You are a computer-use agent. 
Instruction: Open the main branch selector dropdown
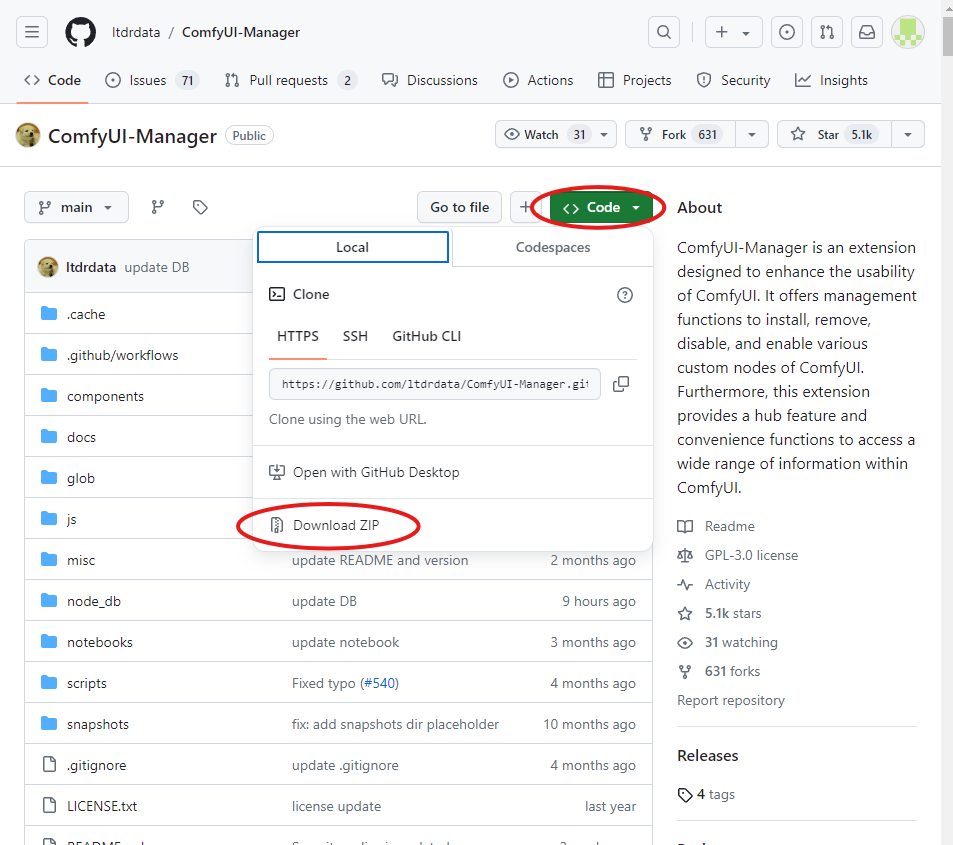pyautogui.click(x=76, y=207)
